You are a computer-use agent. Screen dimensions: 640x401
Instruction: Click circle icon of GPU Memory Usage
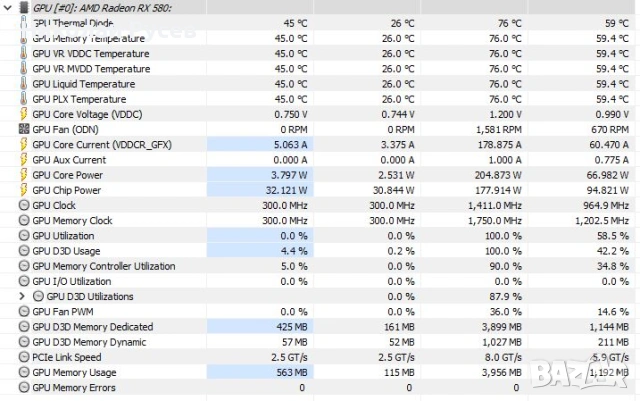[24, 372]
